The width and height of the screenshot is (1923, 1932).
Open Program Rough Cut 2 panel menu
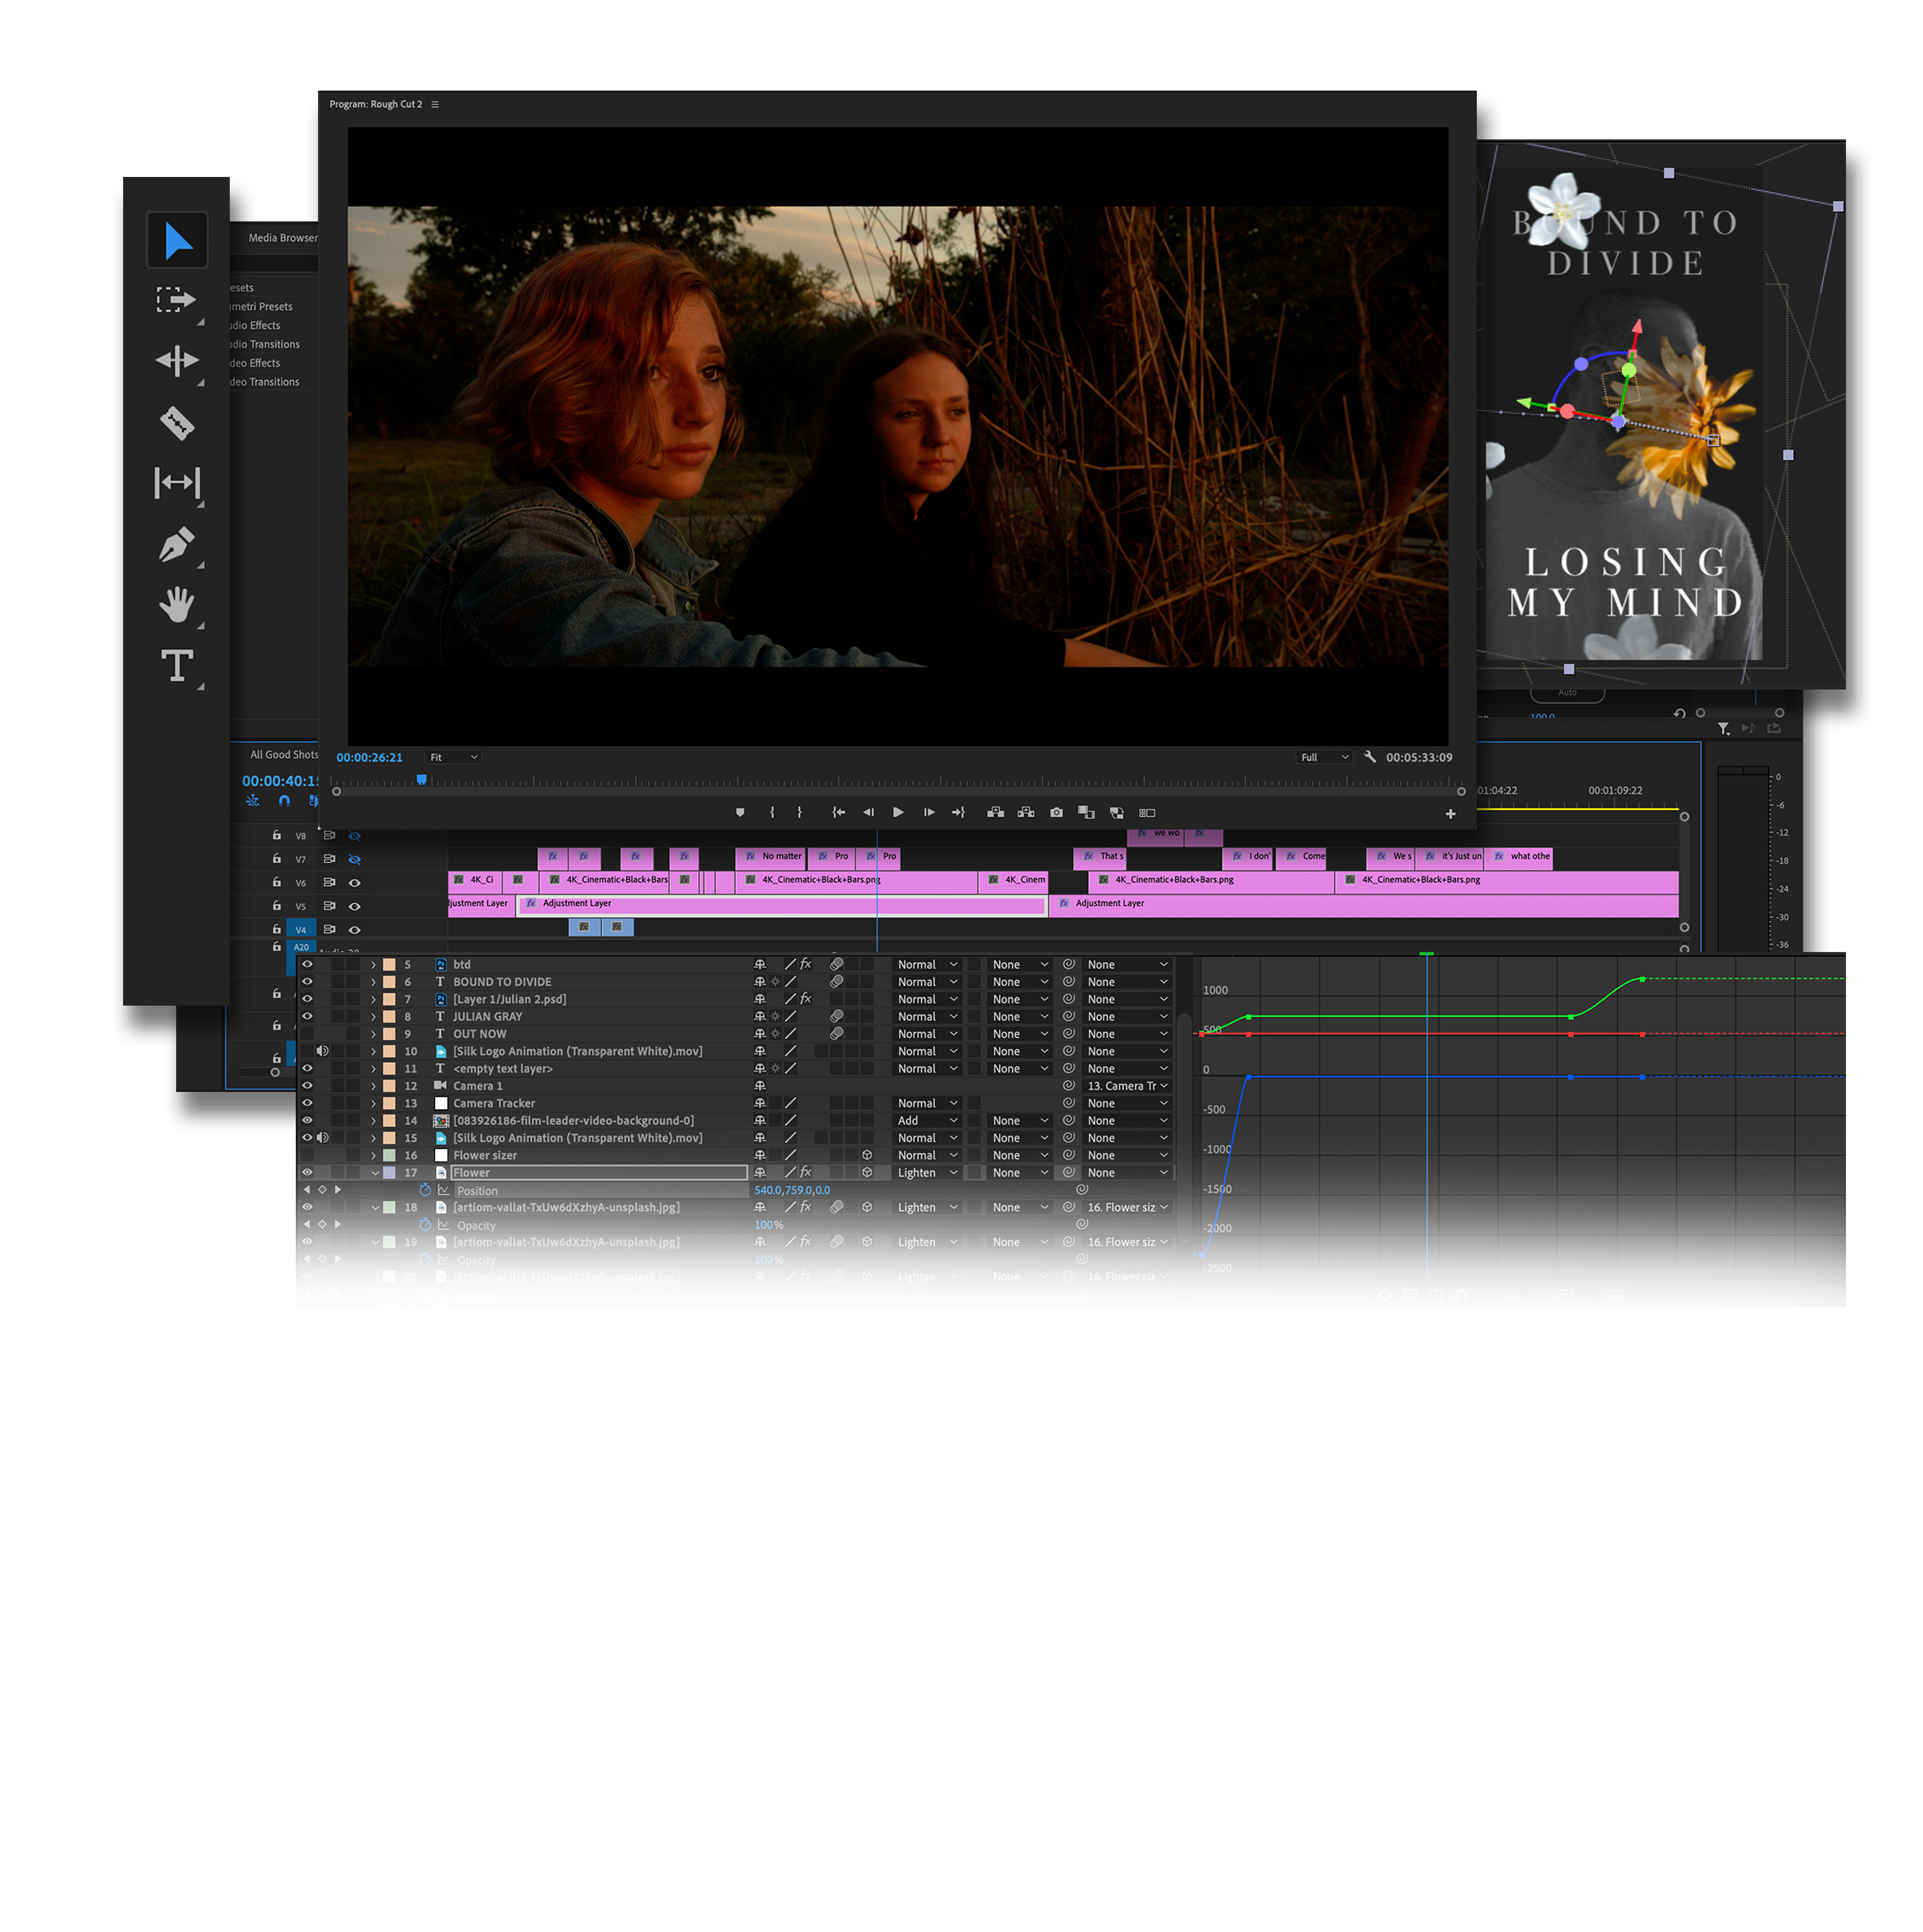[x=435, y=104]
